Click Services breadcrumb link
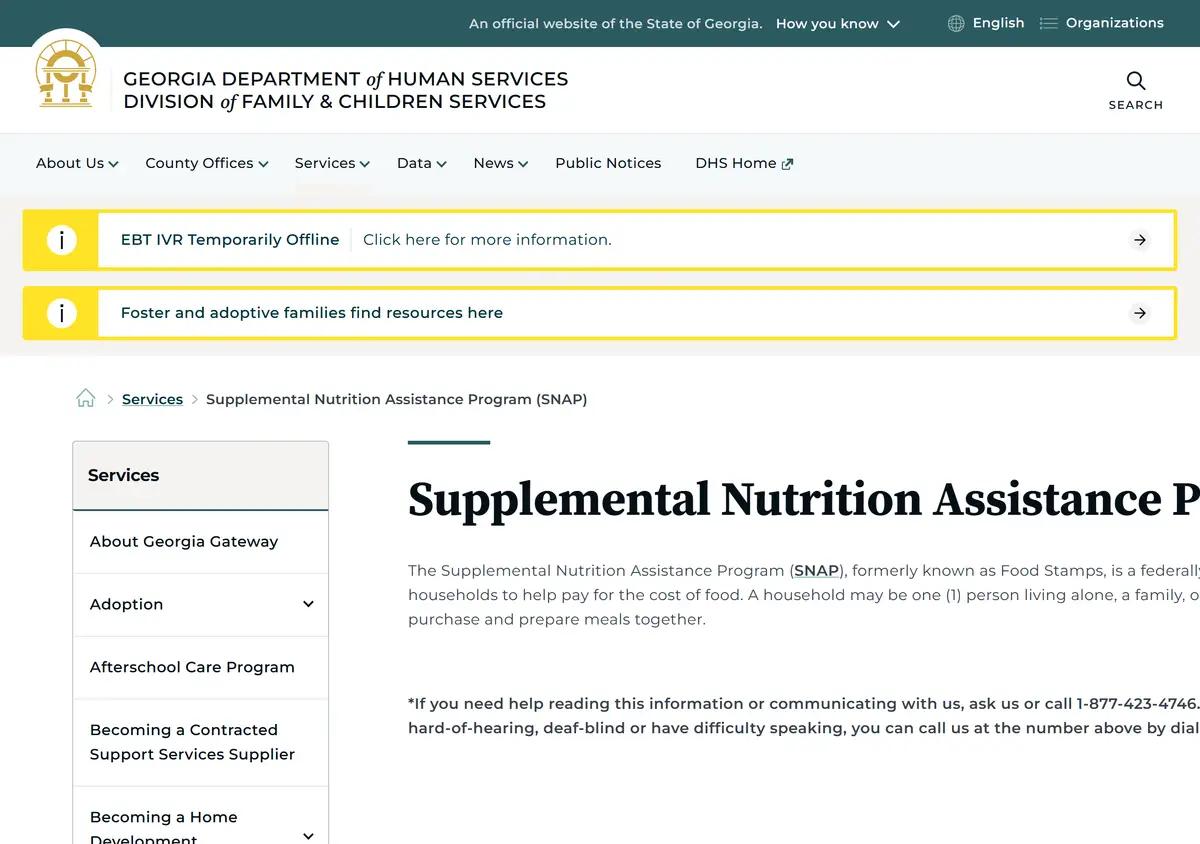The height and width of the screenshot is (844, 1200). click(x=152, y=399)
